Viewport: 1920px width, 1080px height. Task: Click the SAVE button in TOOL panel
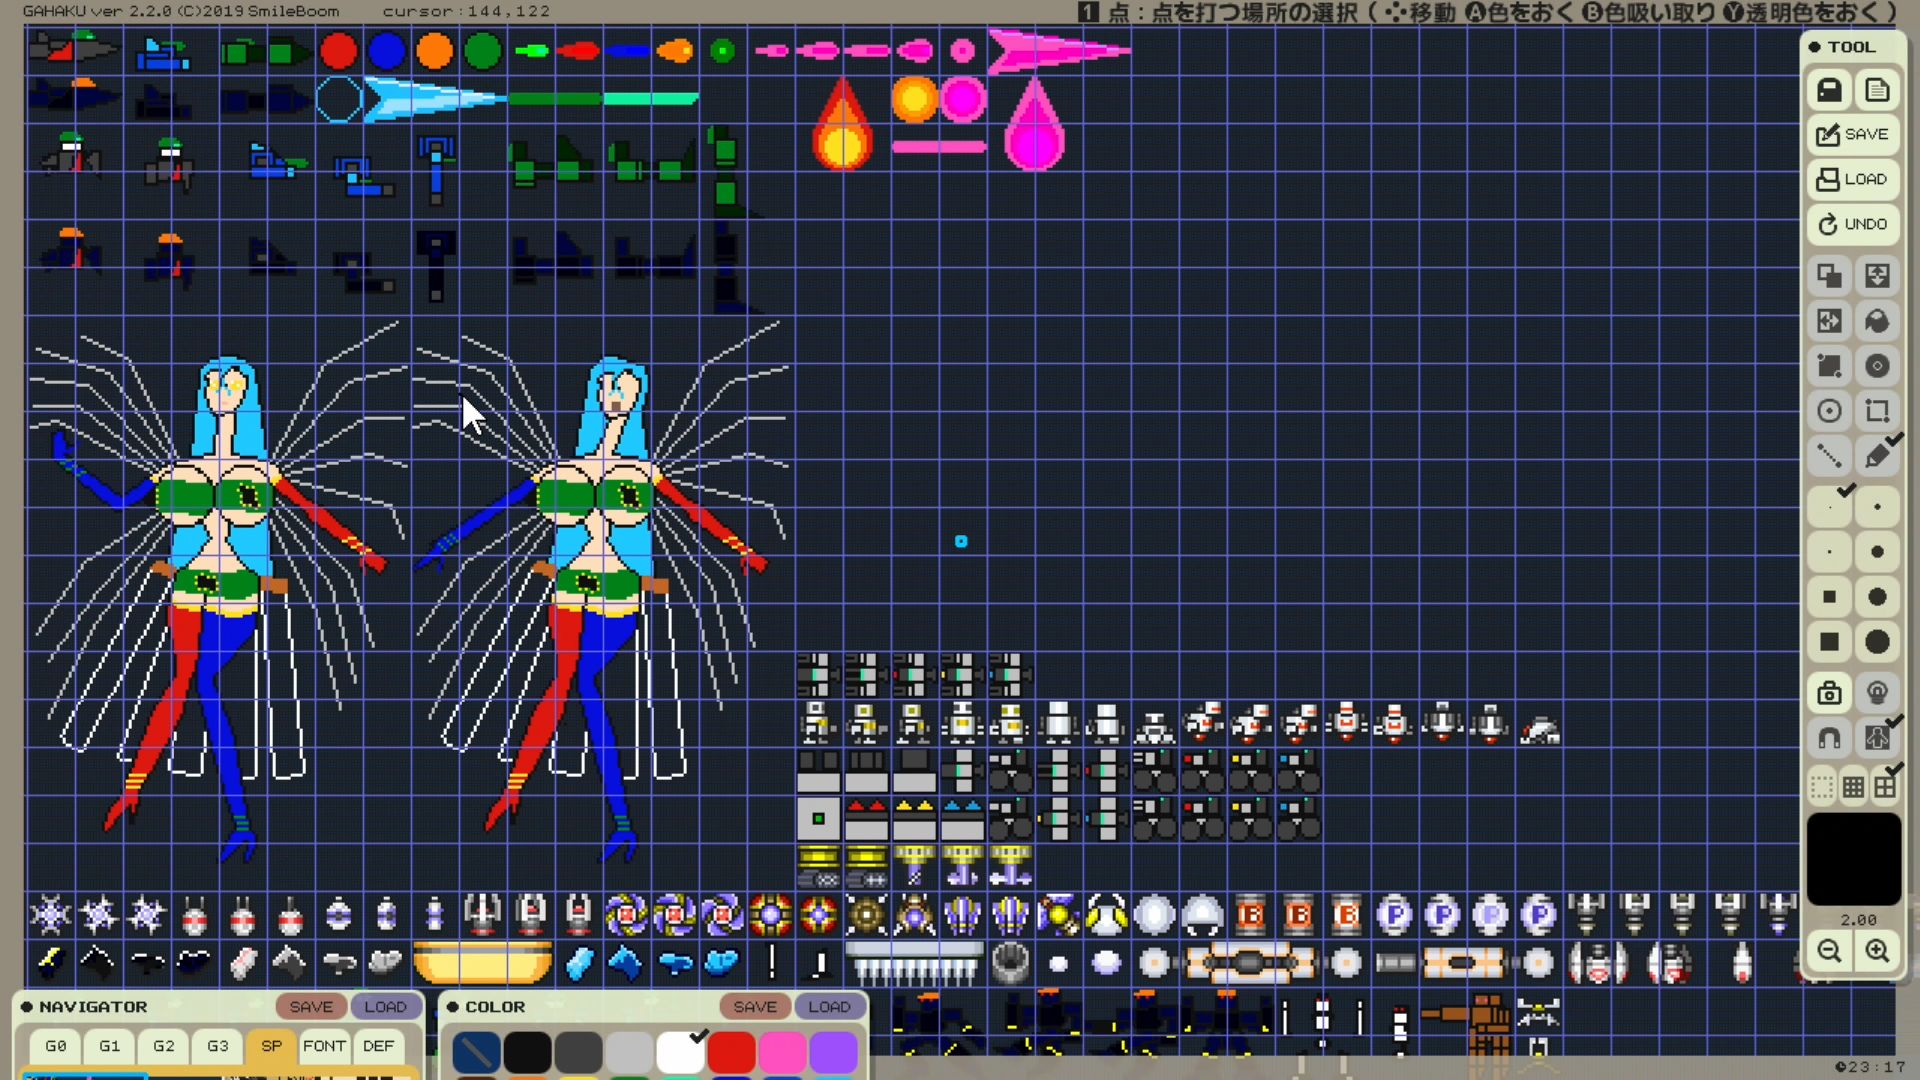tap(1853, 135)
